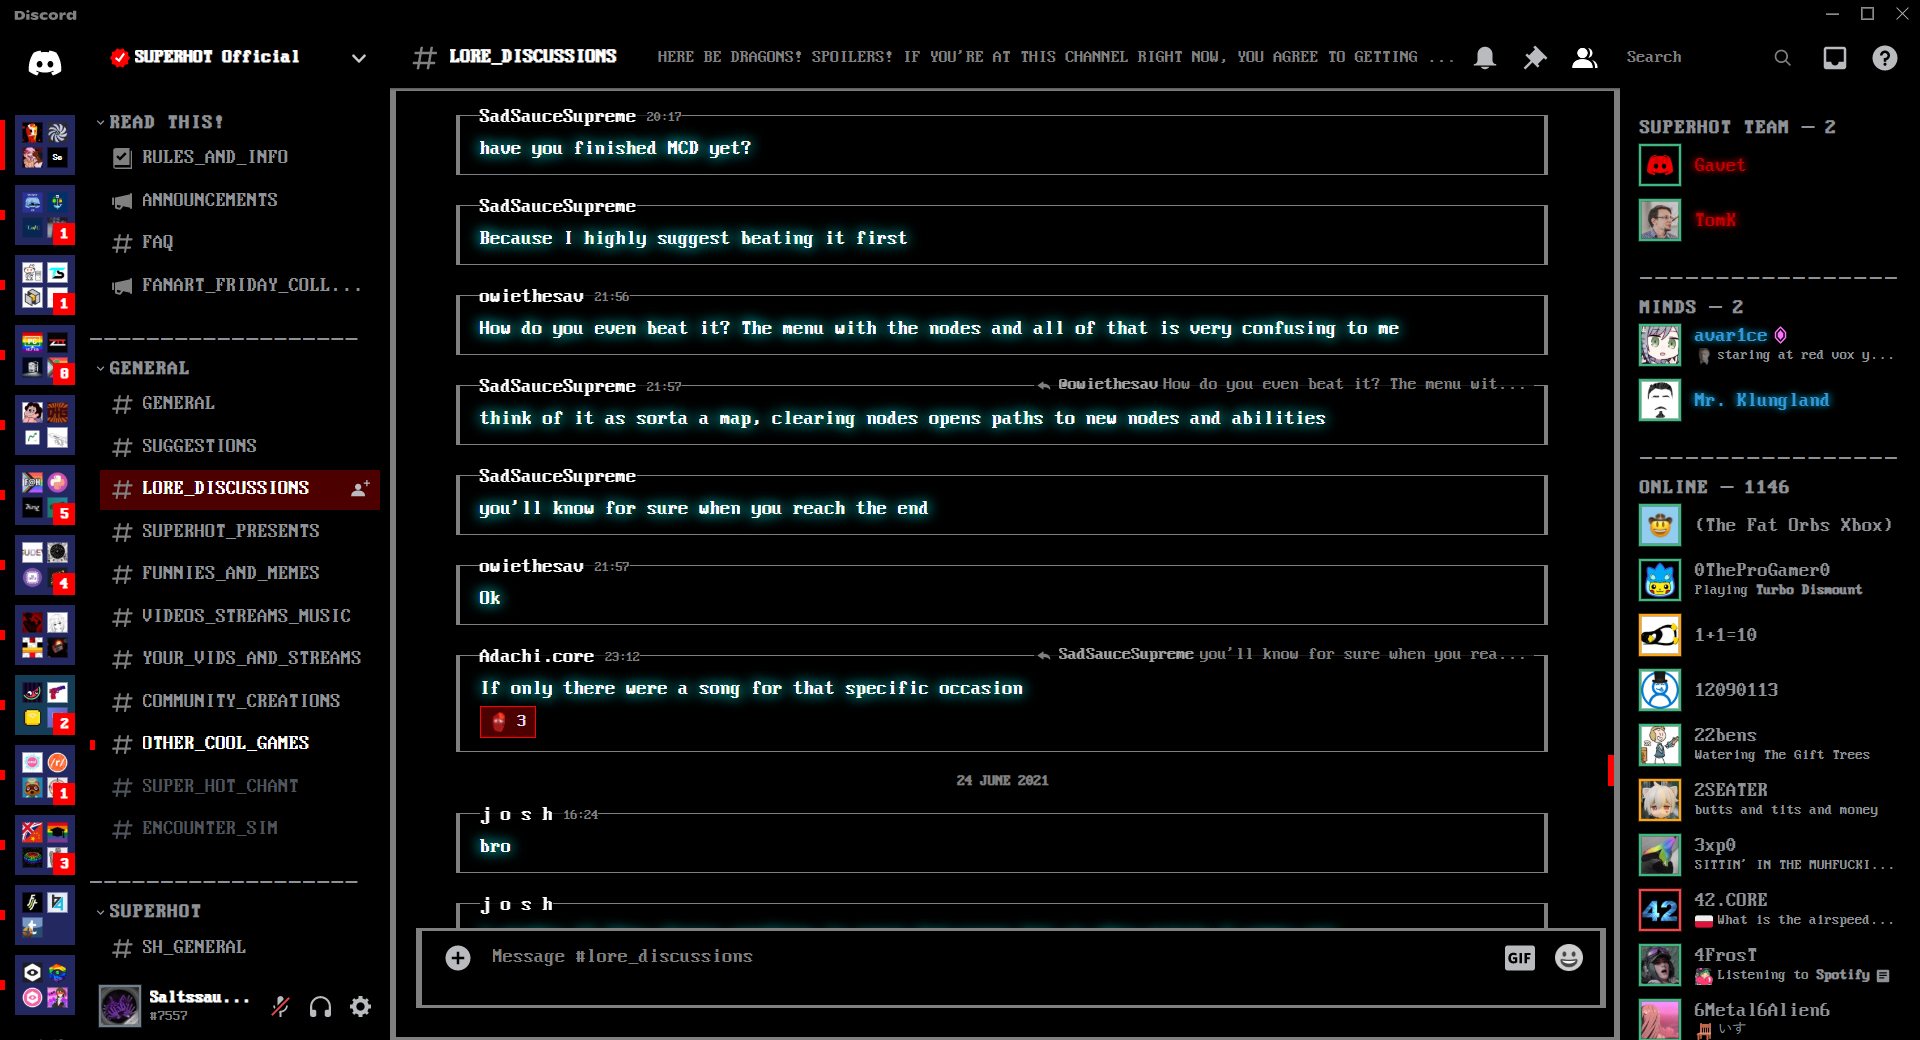Open Gavet's profile in member list
Screen dimensions: 1920x1040
click(1718, 166)
